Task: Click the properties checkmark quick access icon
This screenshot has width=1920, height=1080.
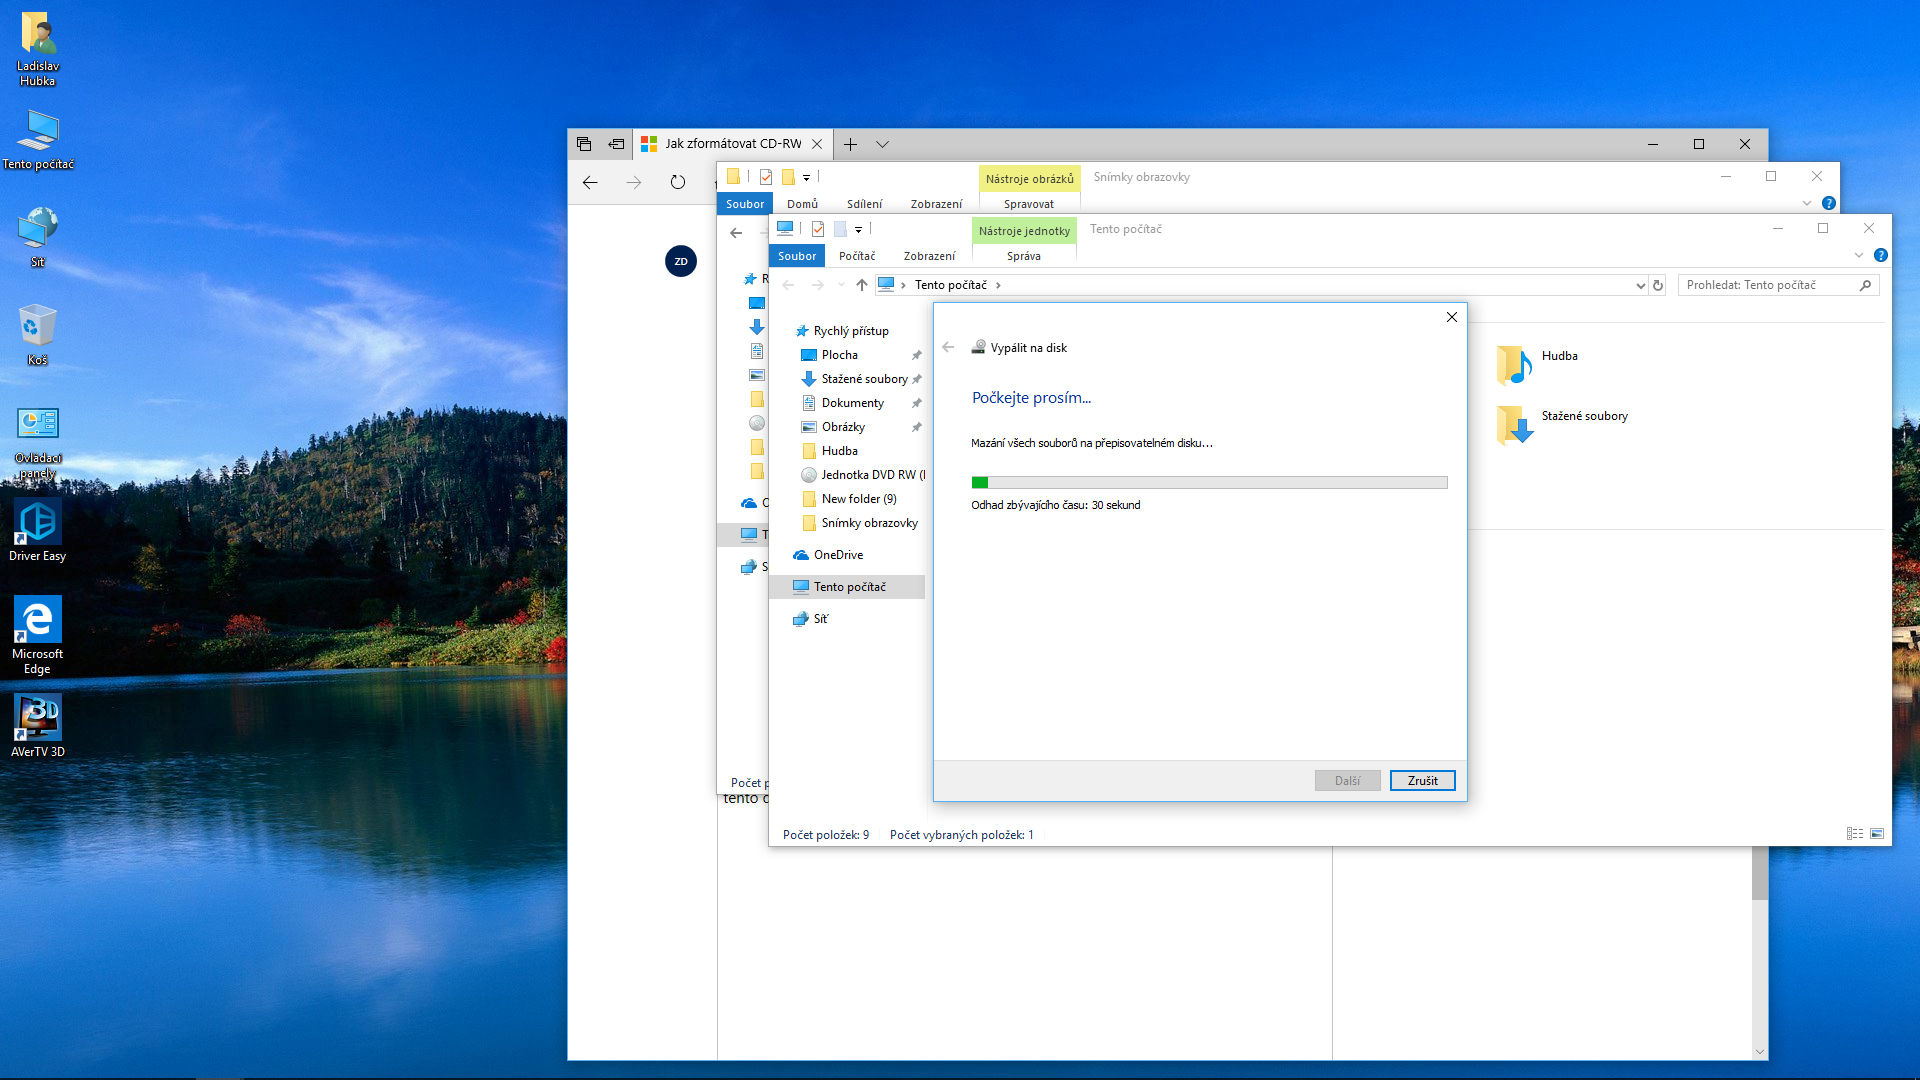Action: coord(817,229)
